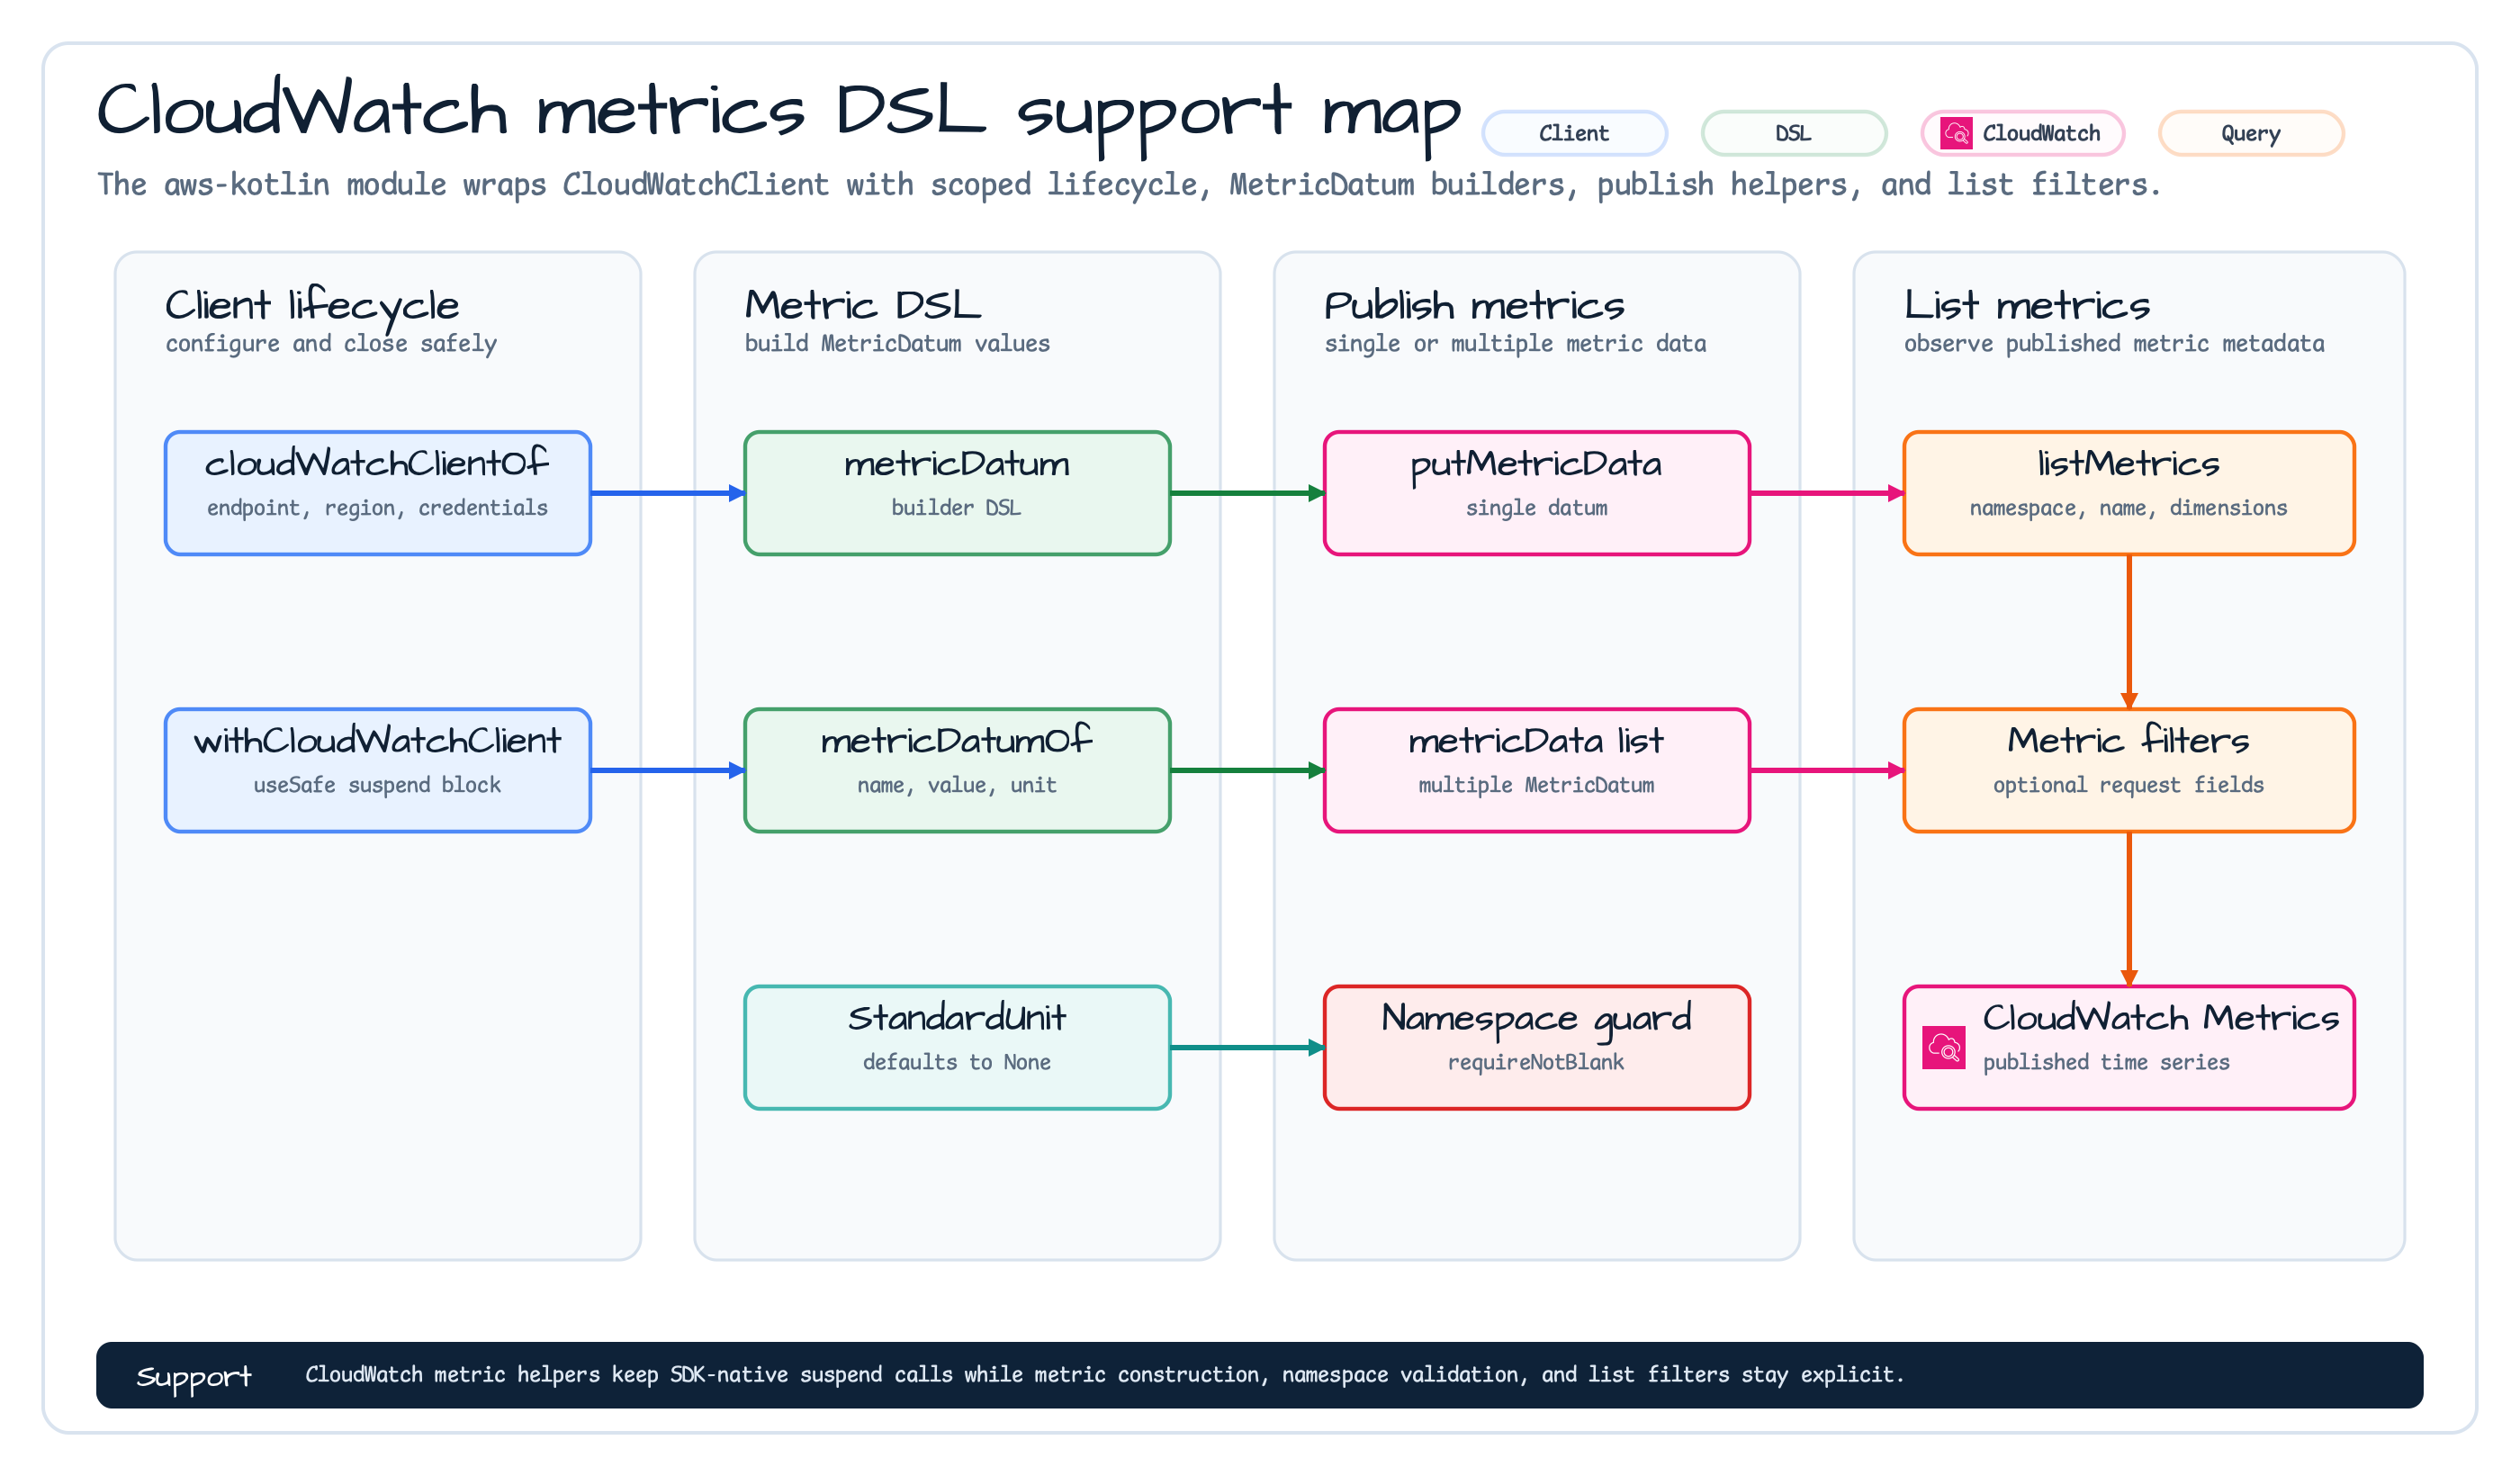
Task: Click 'defaults to None' text
Action: 957,1062
